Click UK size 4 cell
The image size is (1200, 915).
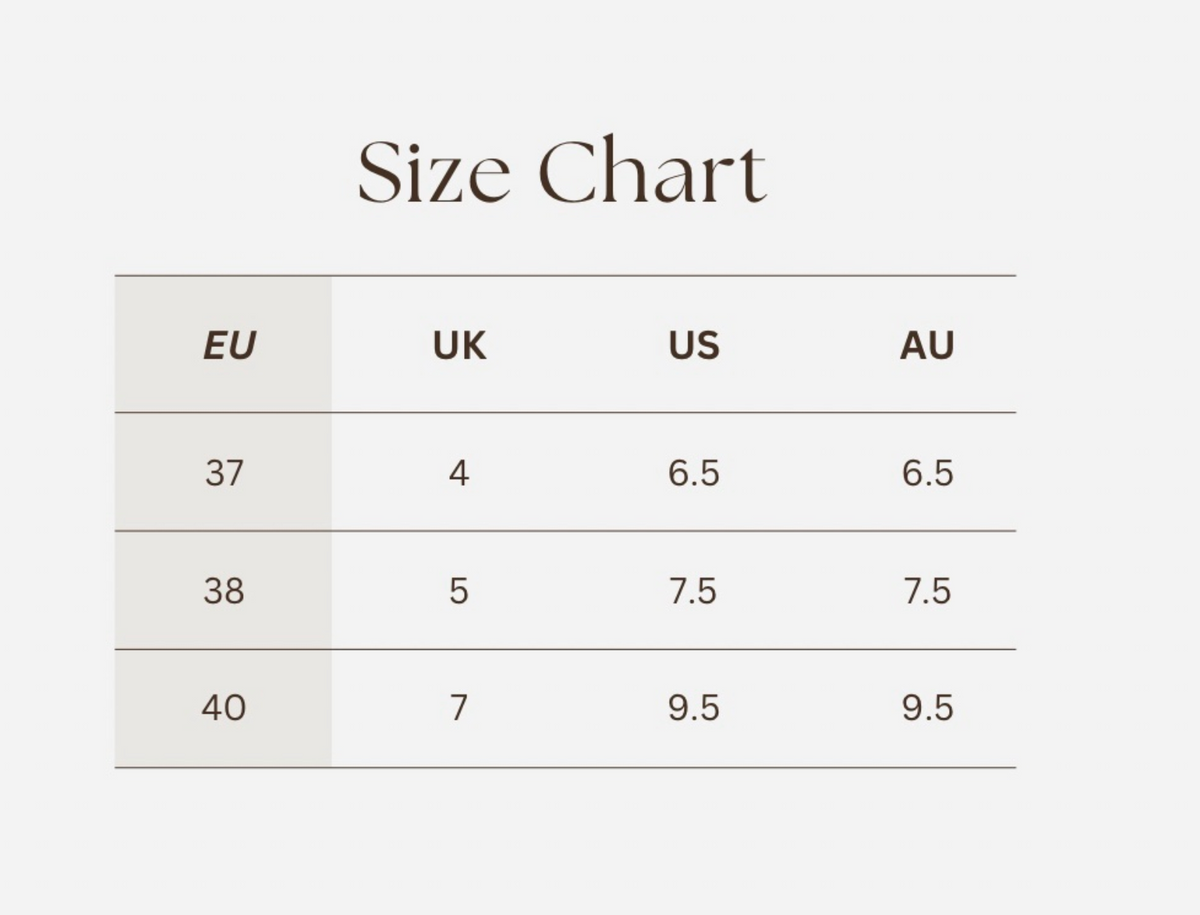[x=459, y=472]
